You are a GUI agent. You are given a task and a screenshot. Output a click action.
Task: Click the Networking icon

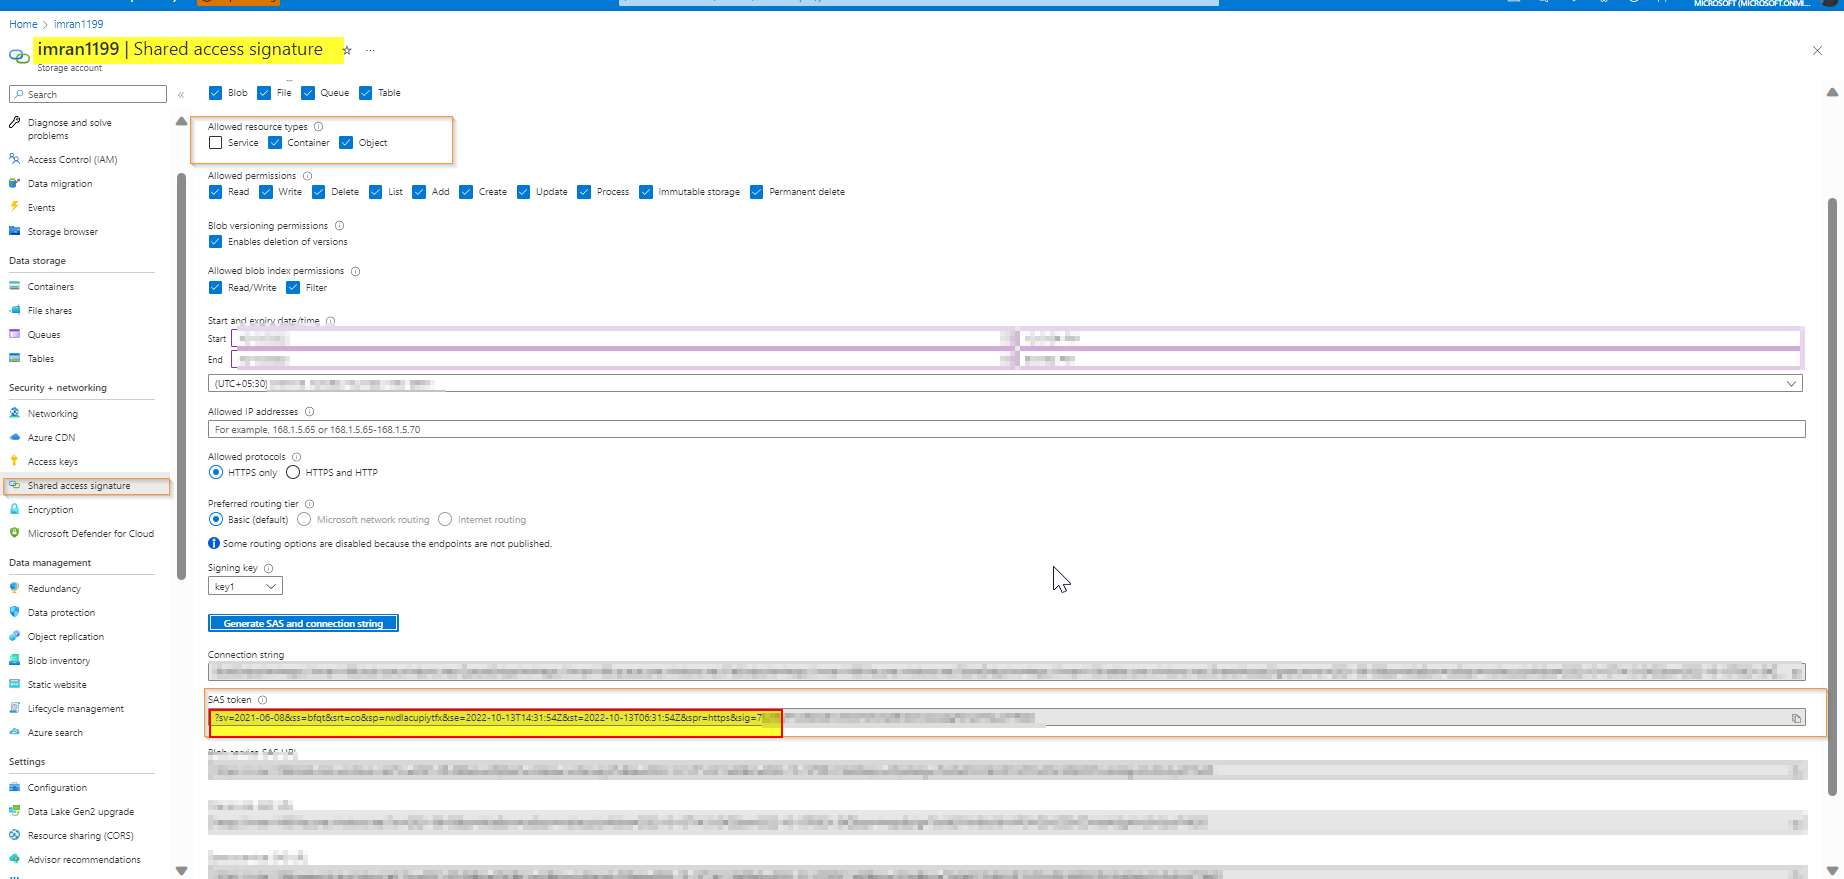click(14, 413)
